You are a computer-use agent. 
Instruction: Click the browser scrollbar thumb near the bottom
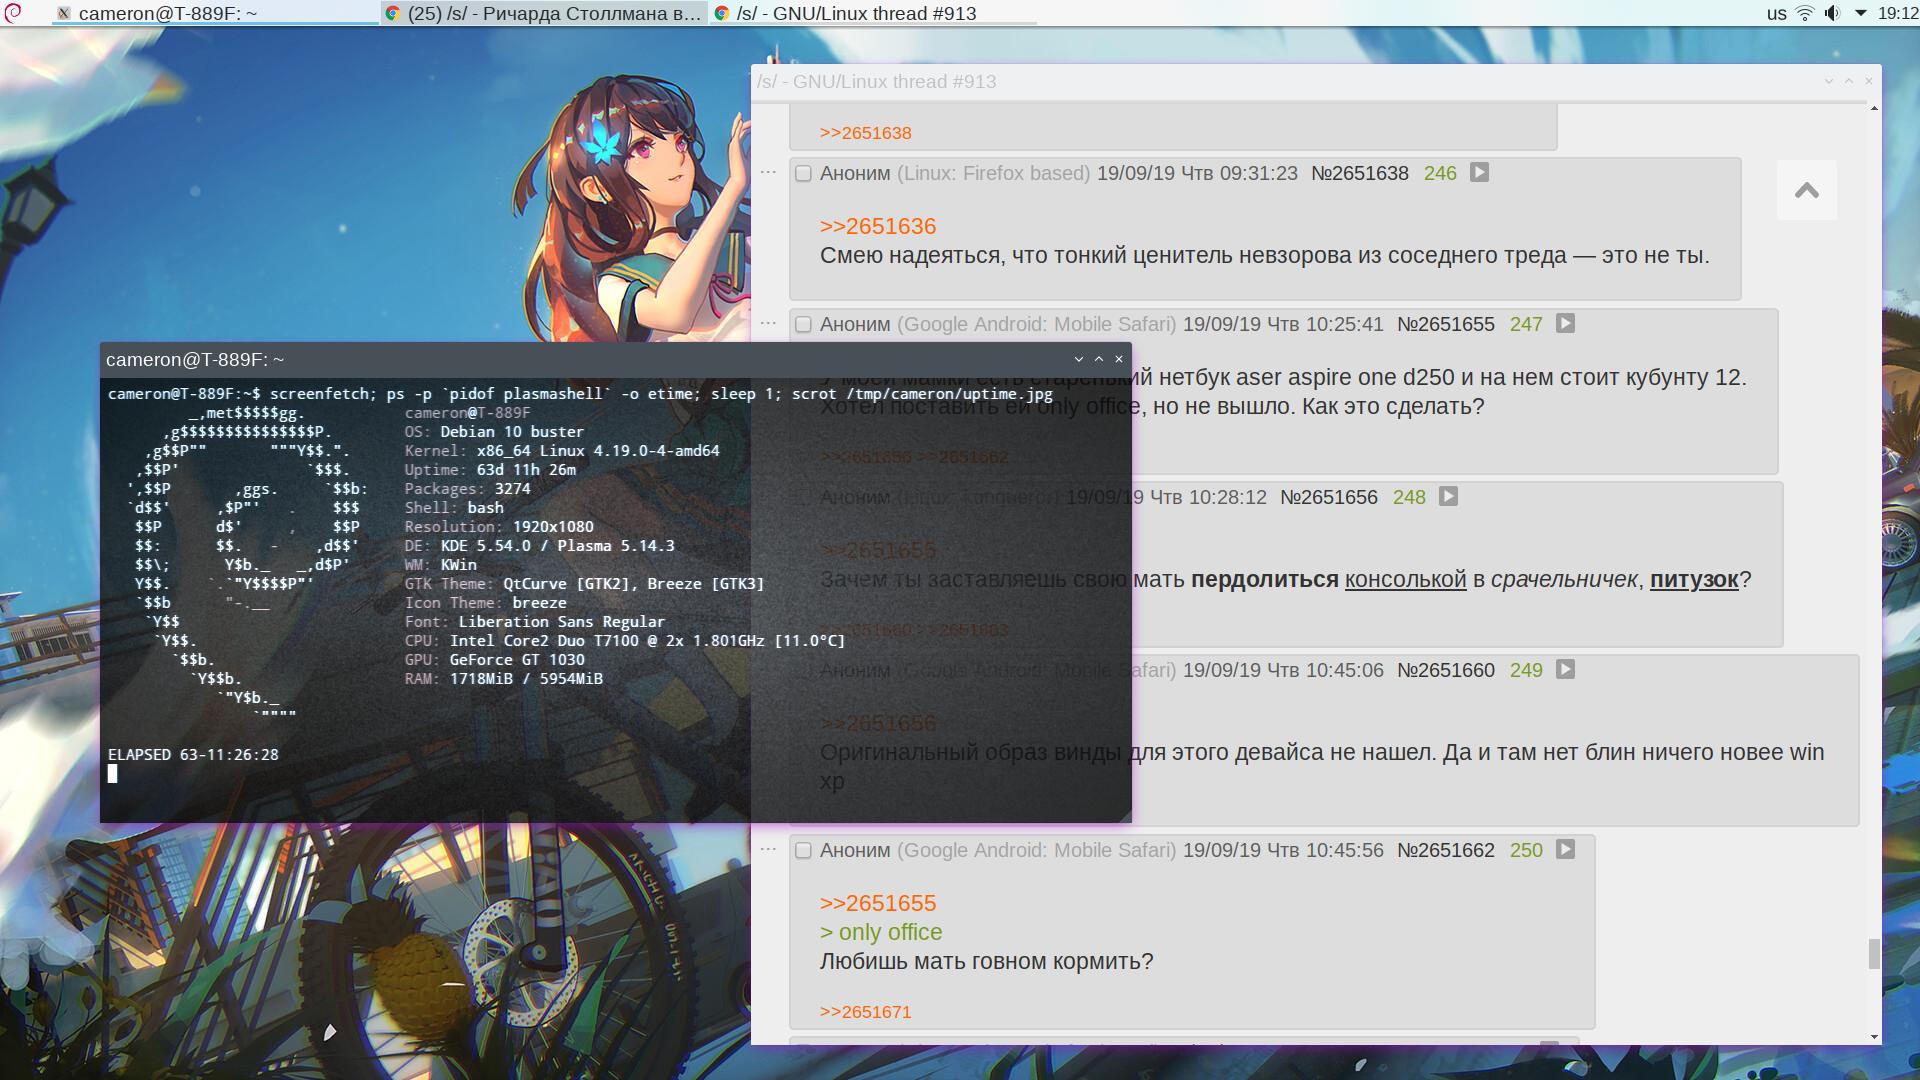(x=1874, y=954)
